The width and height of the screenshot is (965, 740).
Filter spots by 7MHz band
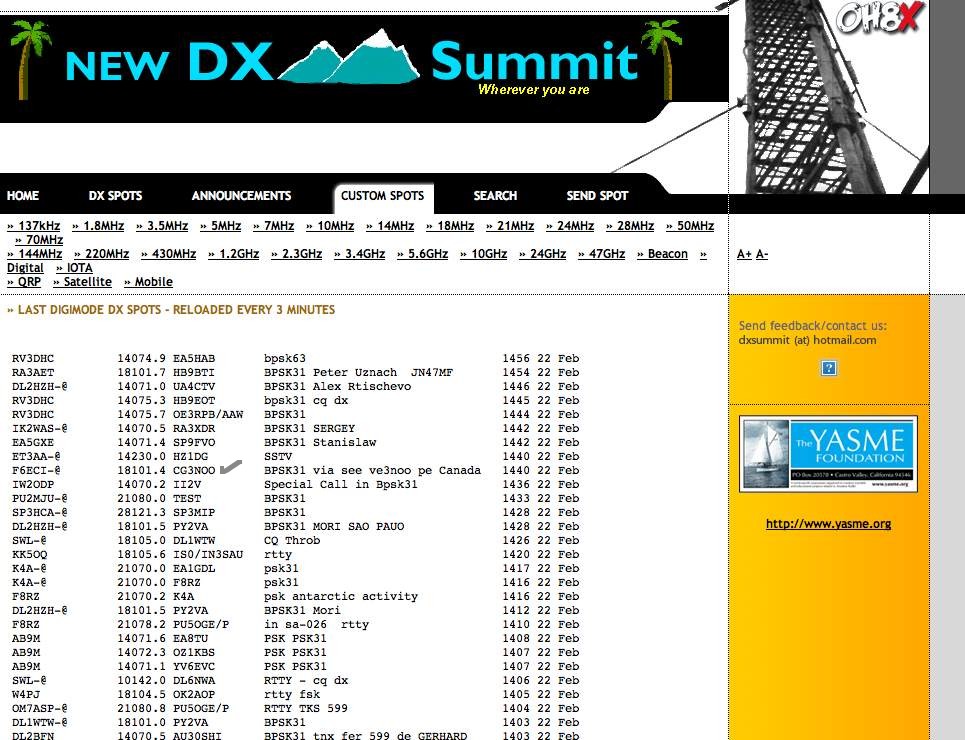coord(273,226)
